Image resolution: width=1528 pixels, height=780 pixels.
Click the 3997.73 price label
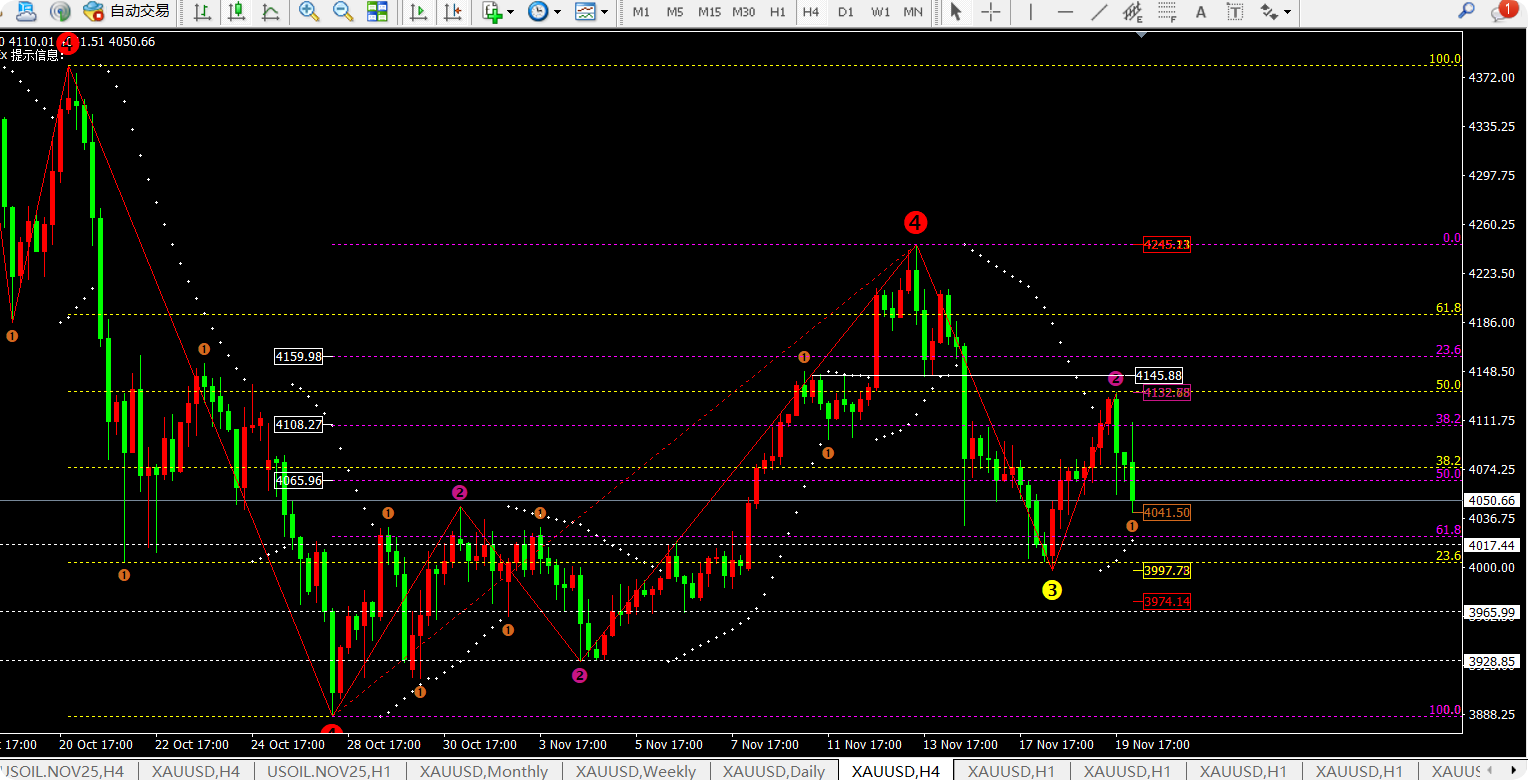click(1167, 570)
